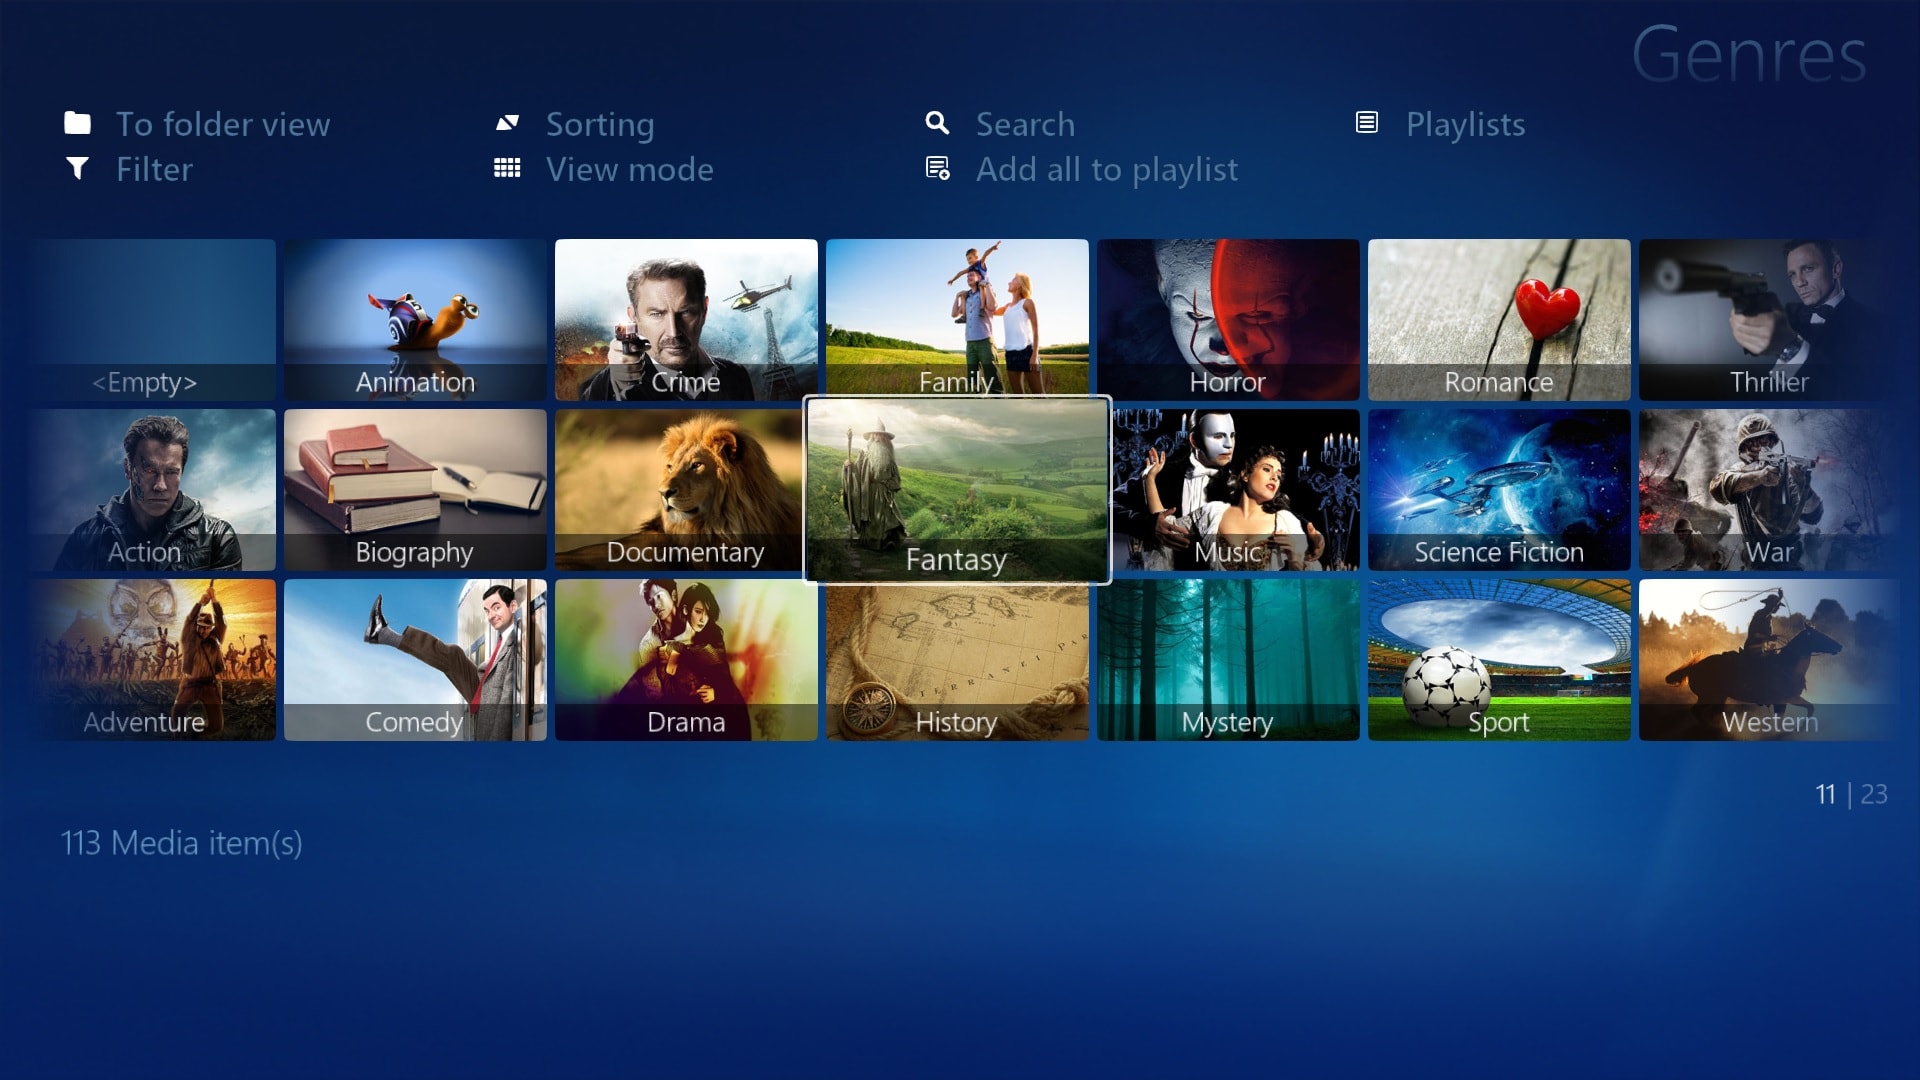Open the Filter option
This screenshot has width=1920, height=1080.
click(x=154, y=169)
